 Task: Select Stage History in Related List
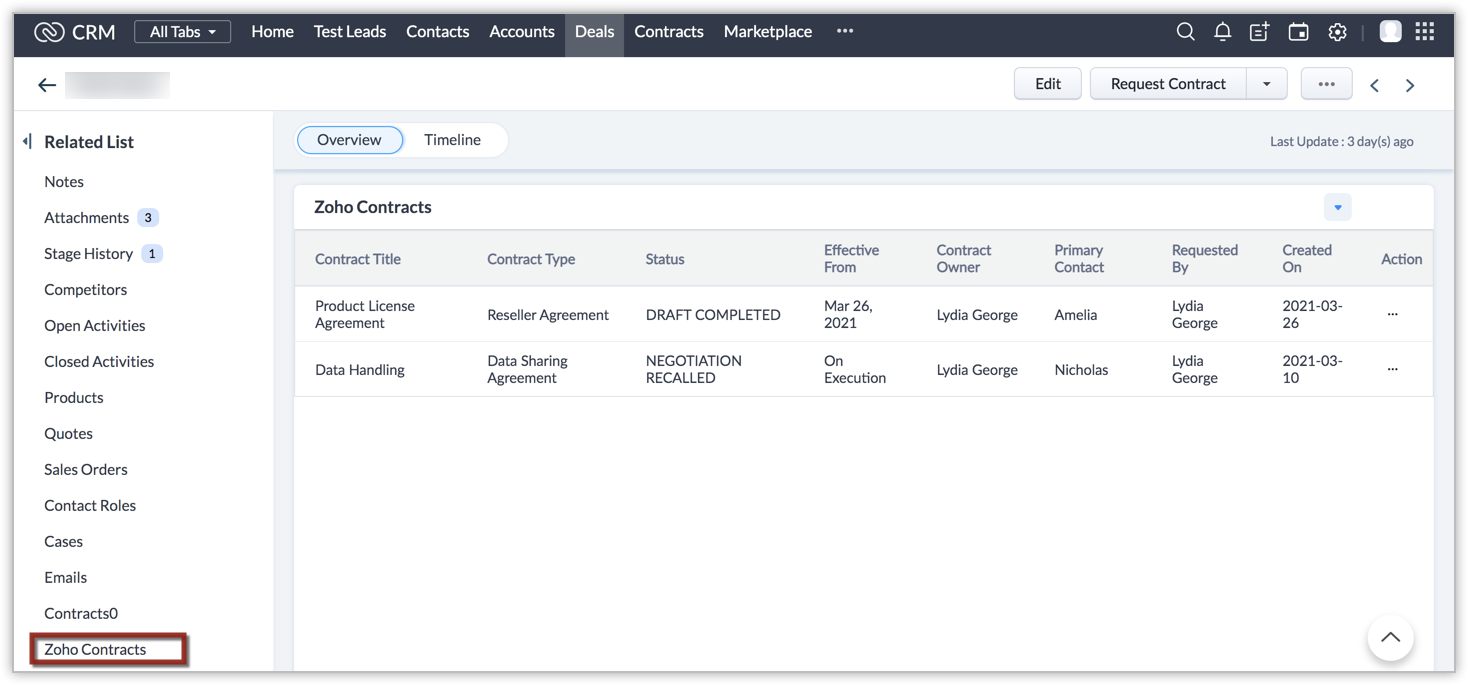click(x=88, y=254)
